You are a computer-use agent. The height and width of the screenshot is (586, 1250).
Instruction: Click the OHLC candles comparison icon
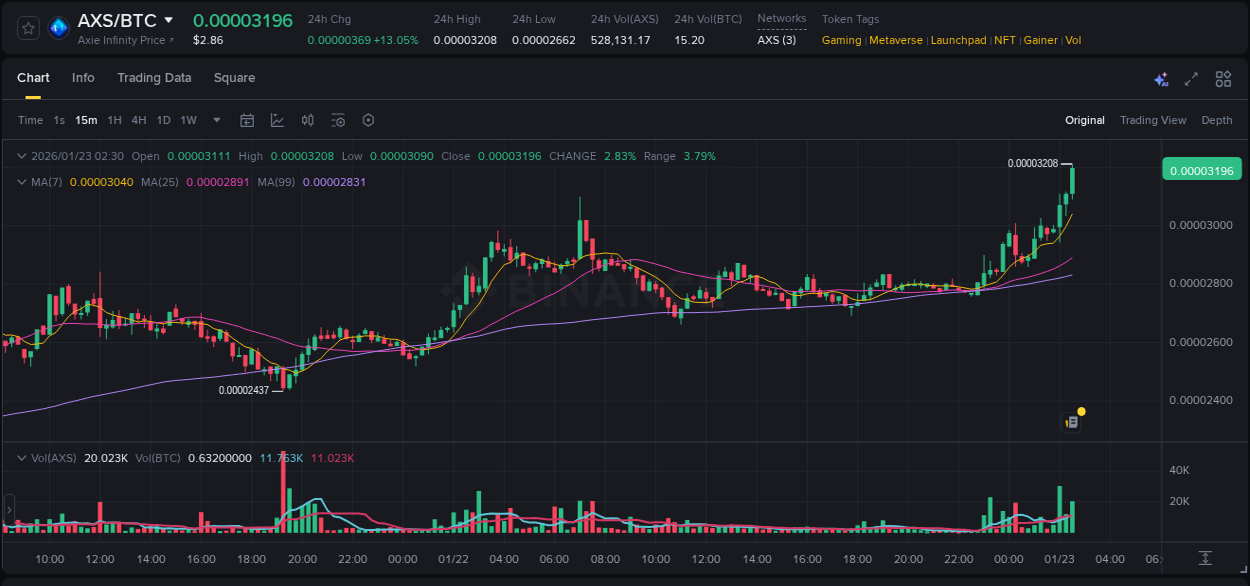[x=307, y=120]
